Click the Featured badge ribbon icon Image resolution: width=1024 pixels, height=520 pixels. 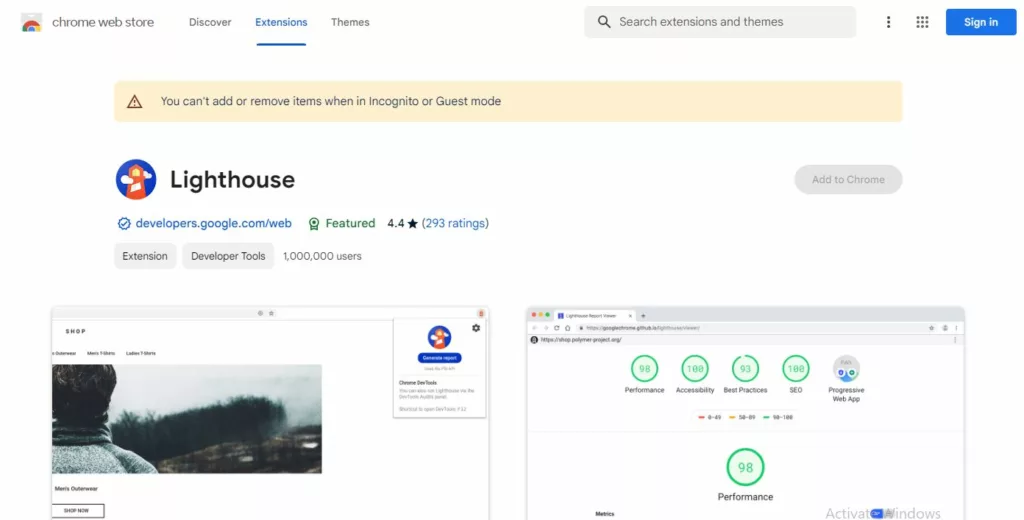point(314,223)
